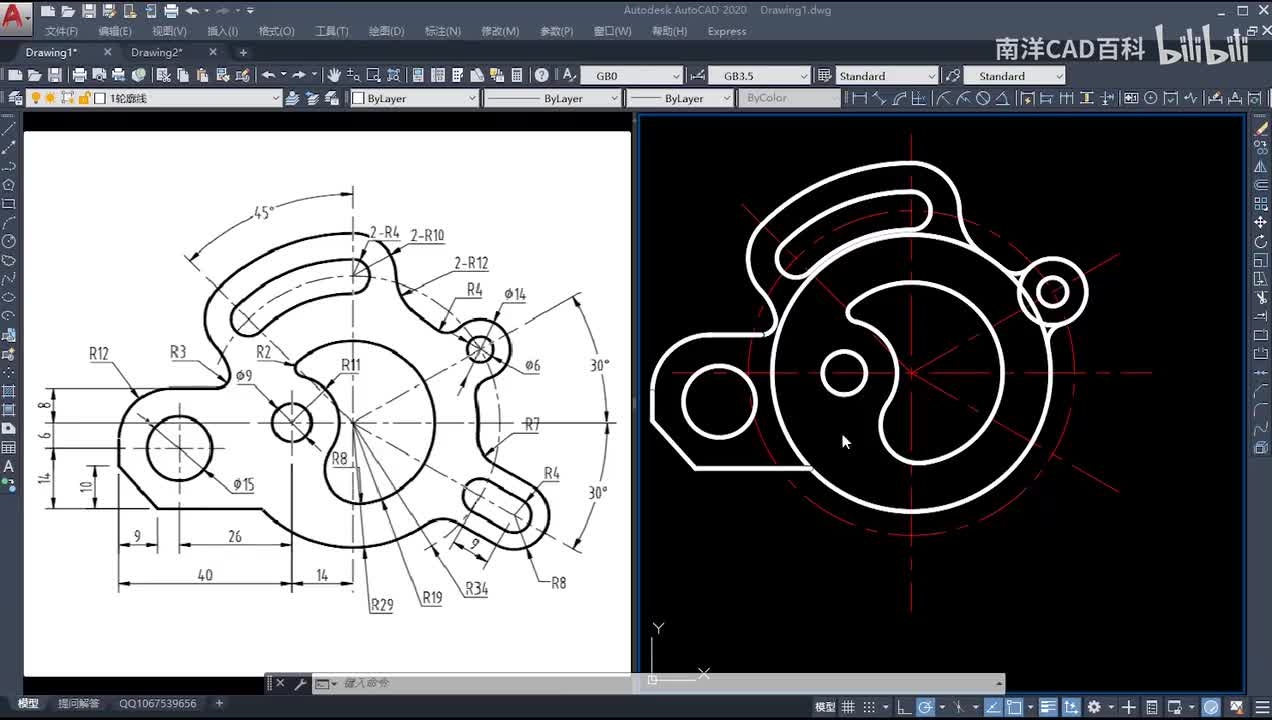The image size is (1272, 720).
Task: Switch to the Drawing2* tab
Action: tap(157, 52)
